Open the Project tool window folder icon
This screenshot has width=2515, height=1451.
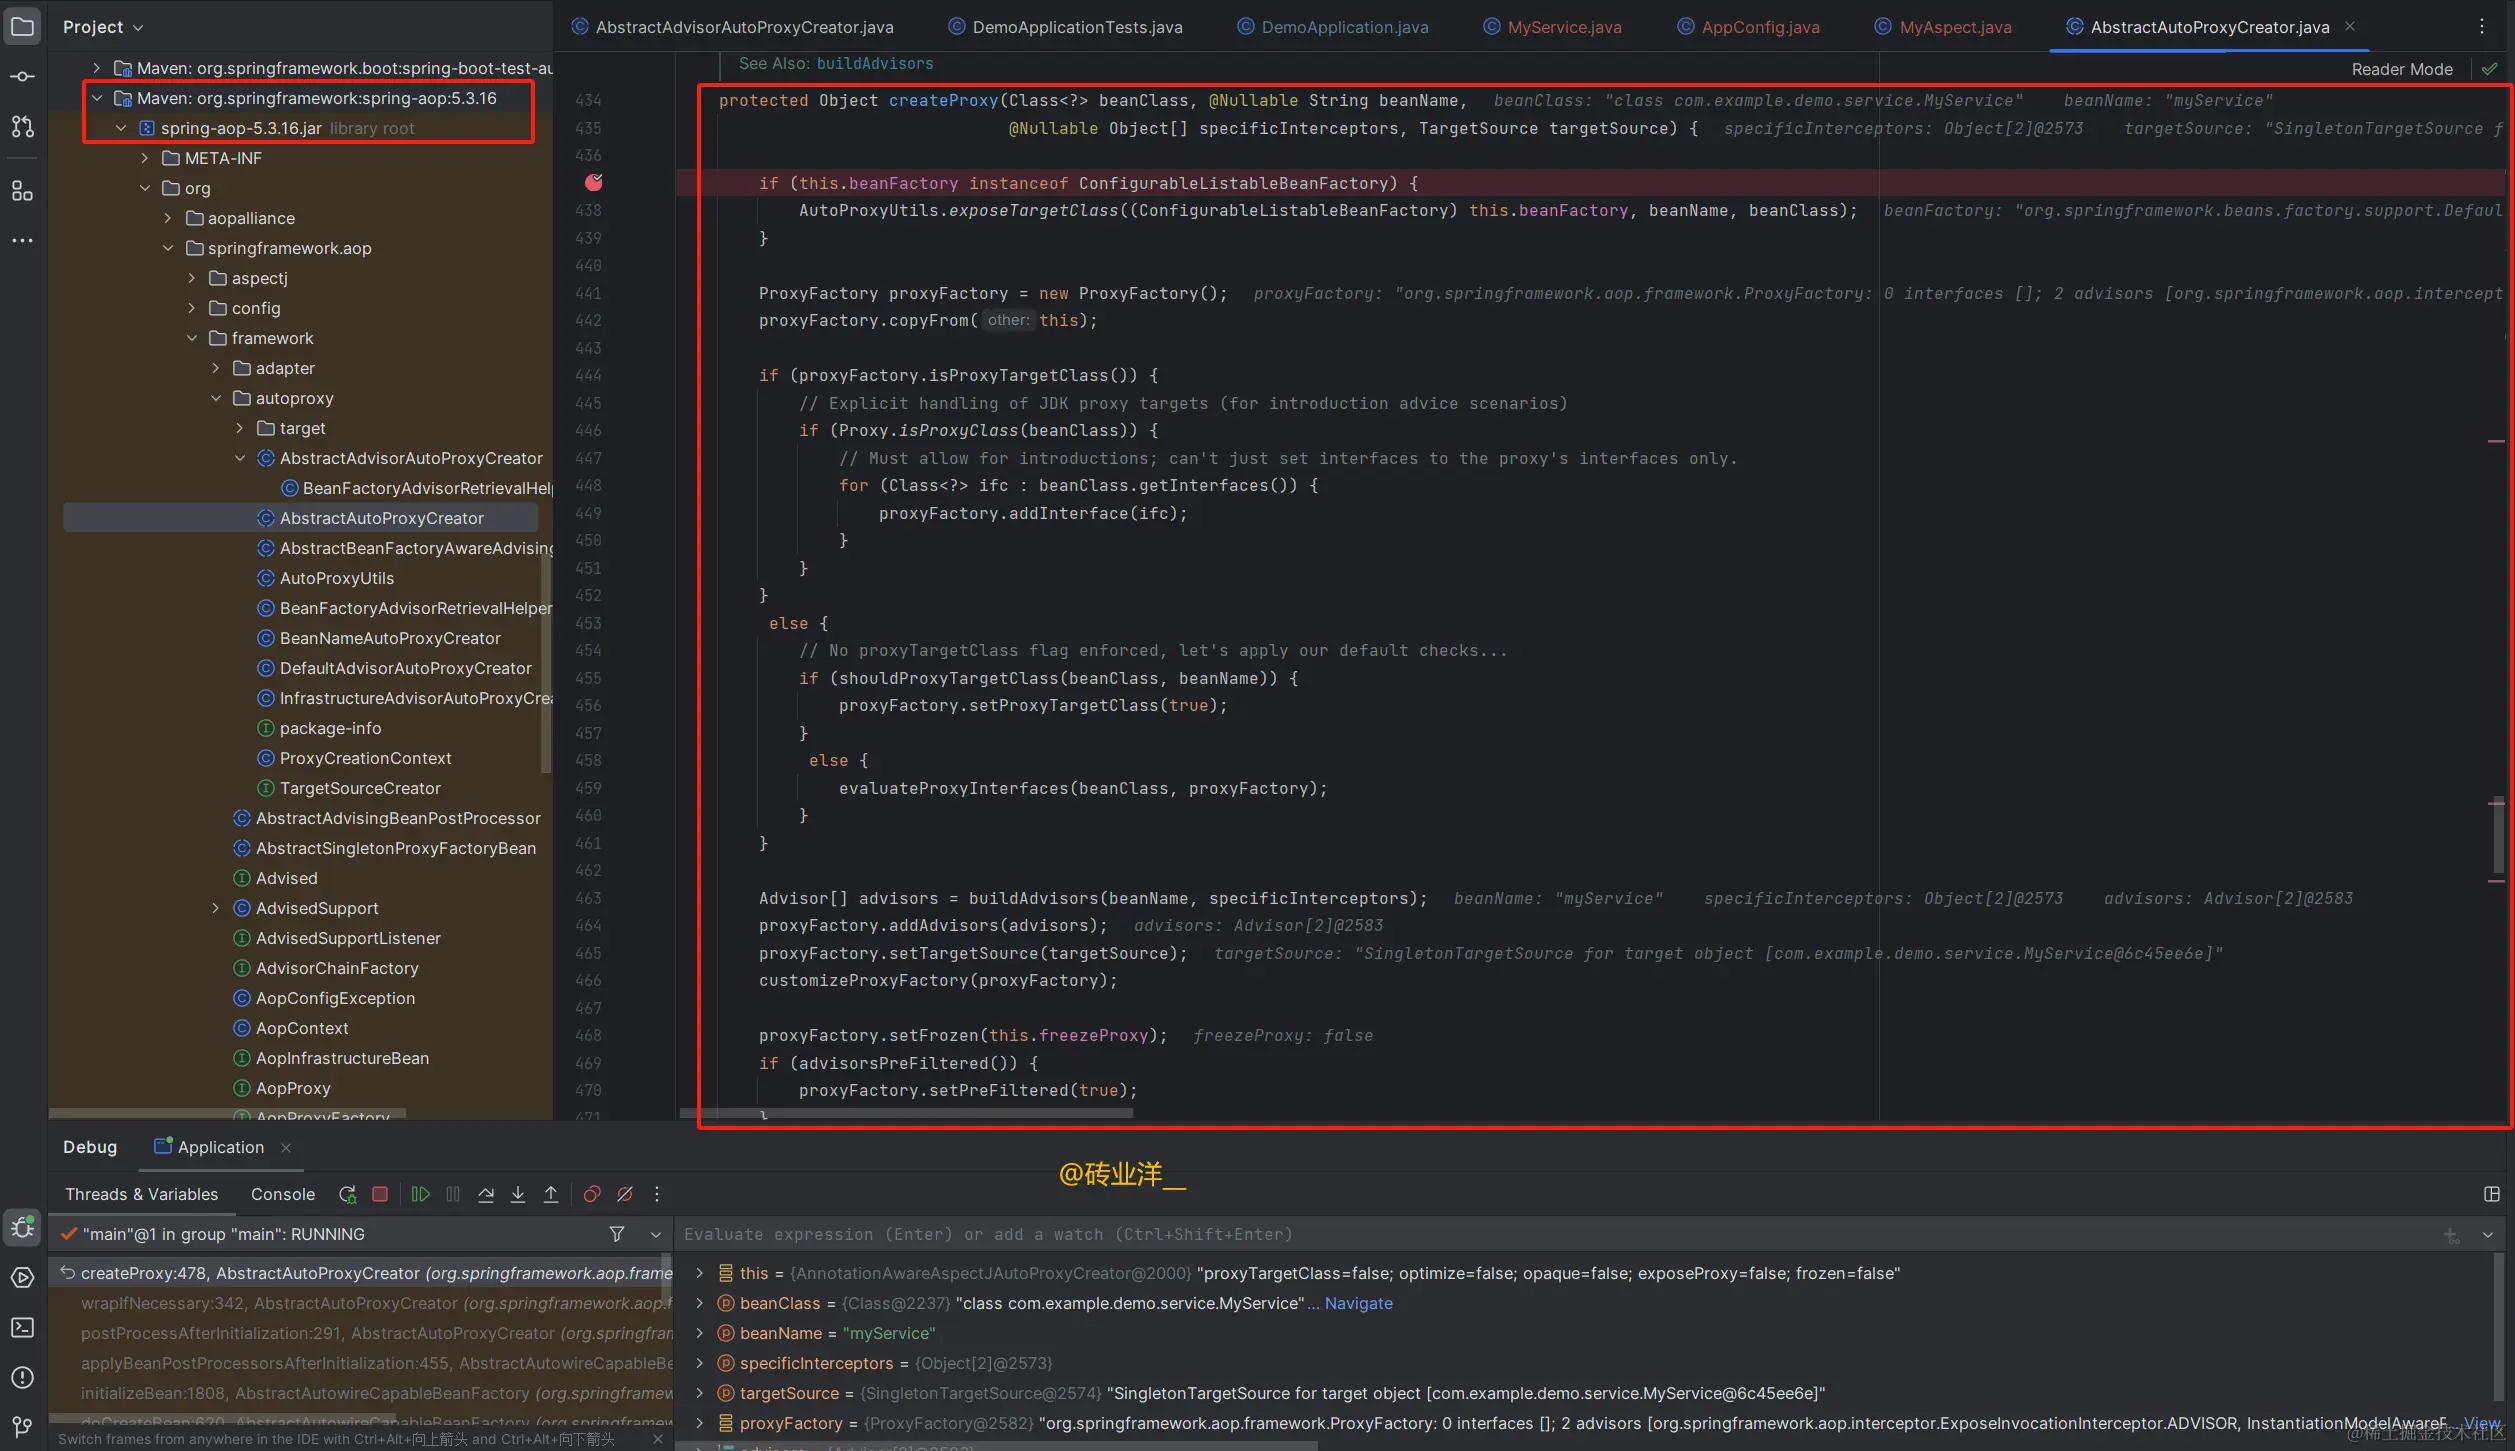tap(22, 27)
